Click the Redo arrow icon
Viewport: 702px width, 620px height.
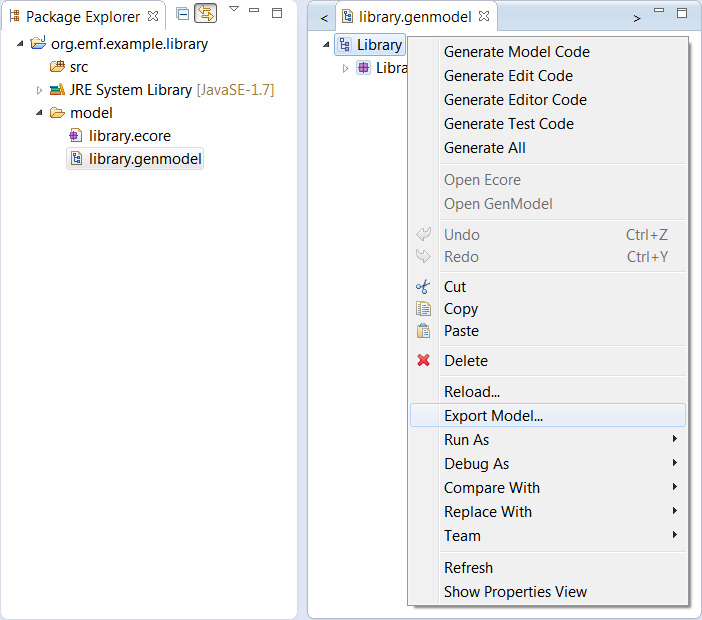point(423,257)
